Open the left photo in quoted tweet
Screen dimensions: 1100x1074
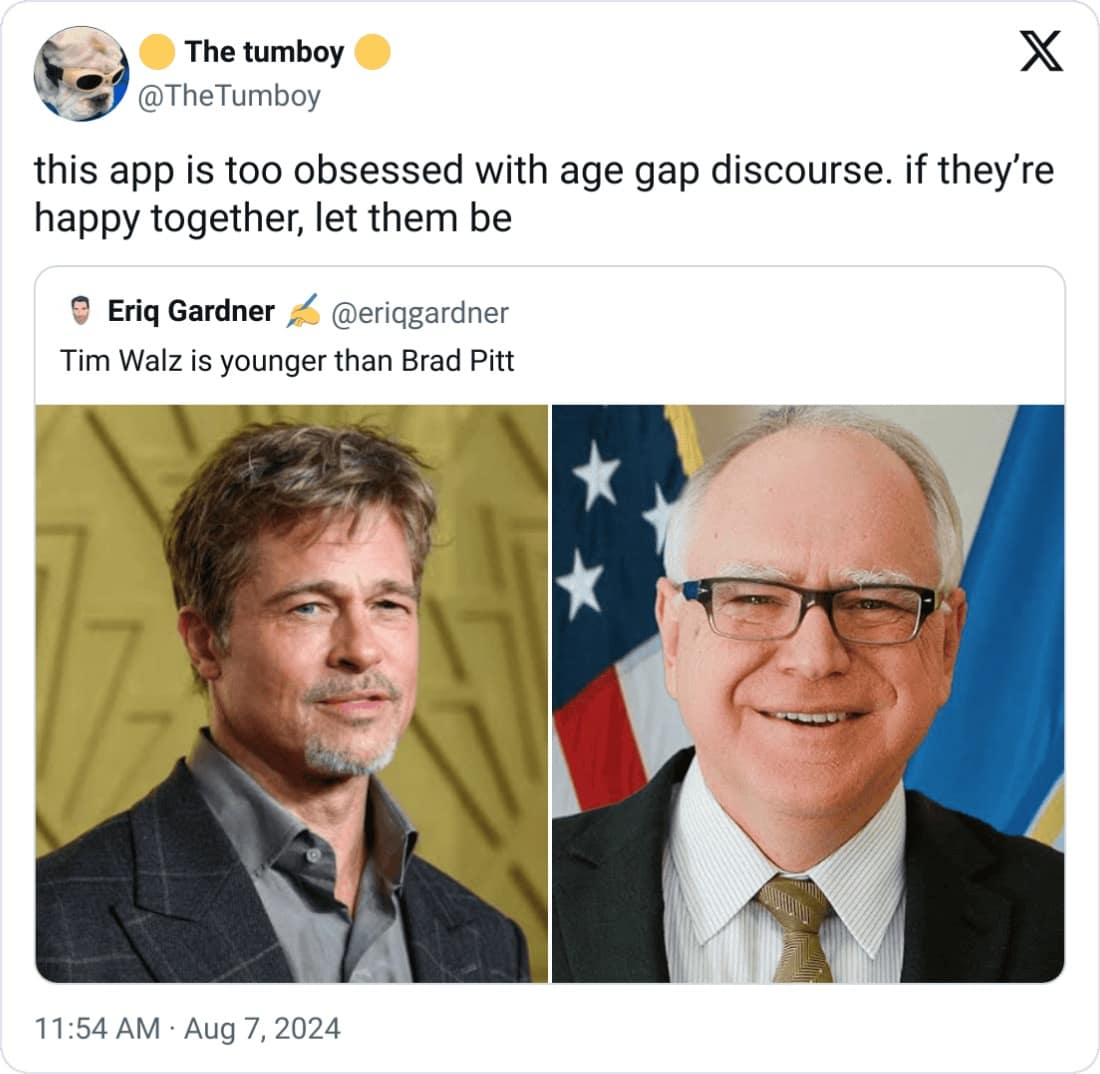[291, 693]
